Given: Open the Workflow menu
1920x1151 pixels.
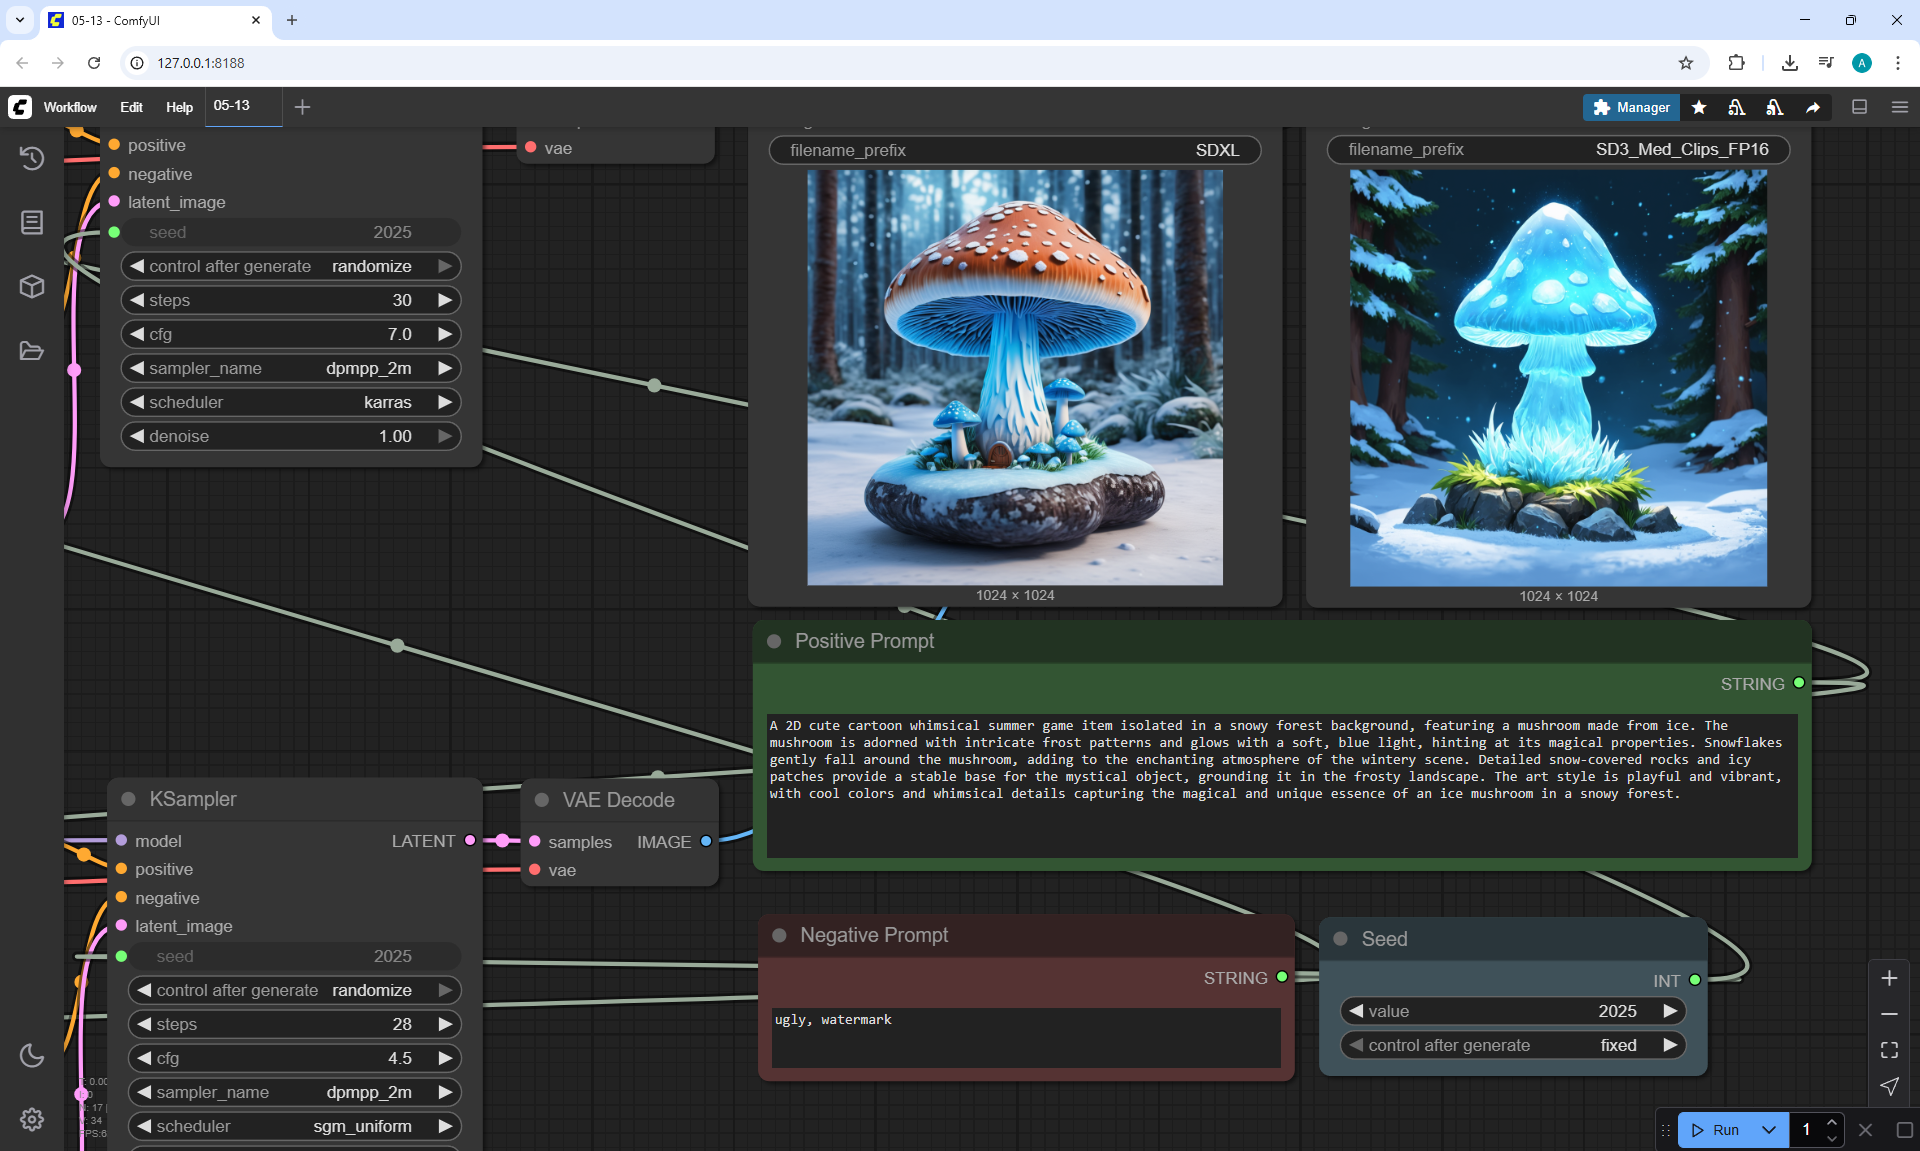Looking at the screenshot, I should tap(70, 107).
